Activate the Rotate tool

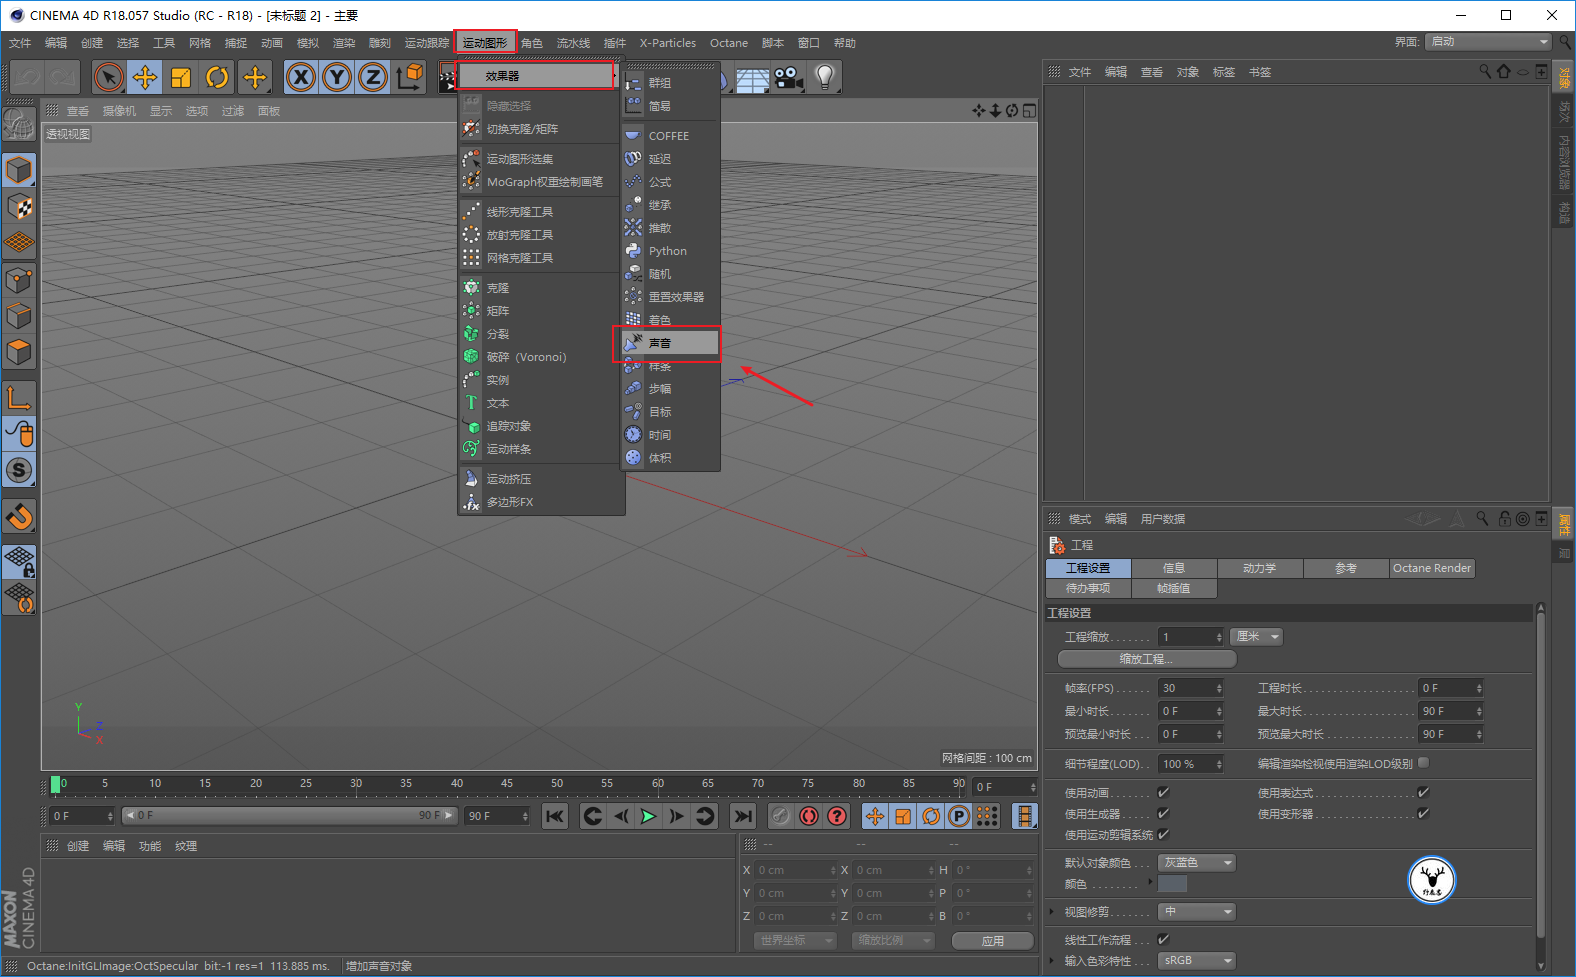click(217, 77)
